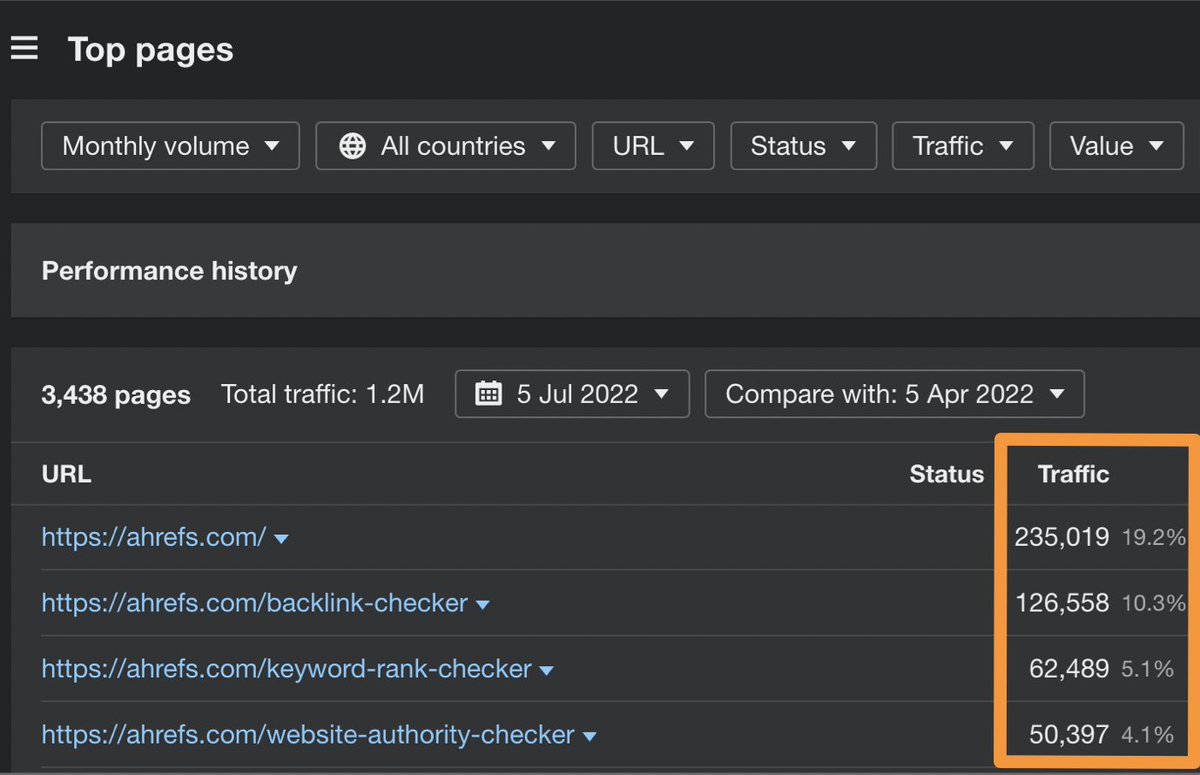Viewport: 1200px width, 775px height.
Task: Open the Monthly volume dropdown
Action: pyautogui.click(x=170, y=146)
